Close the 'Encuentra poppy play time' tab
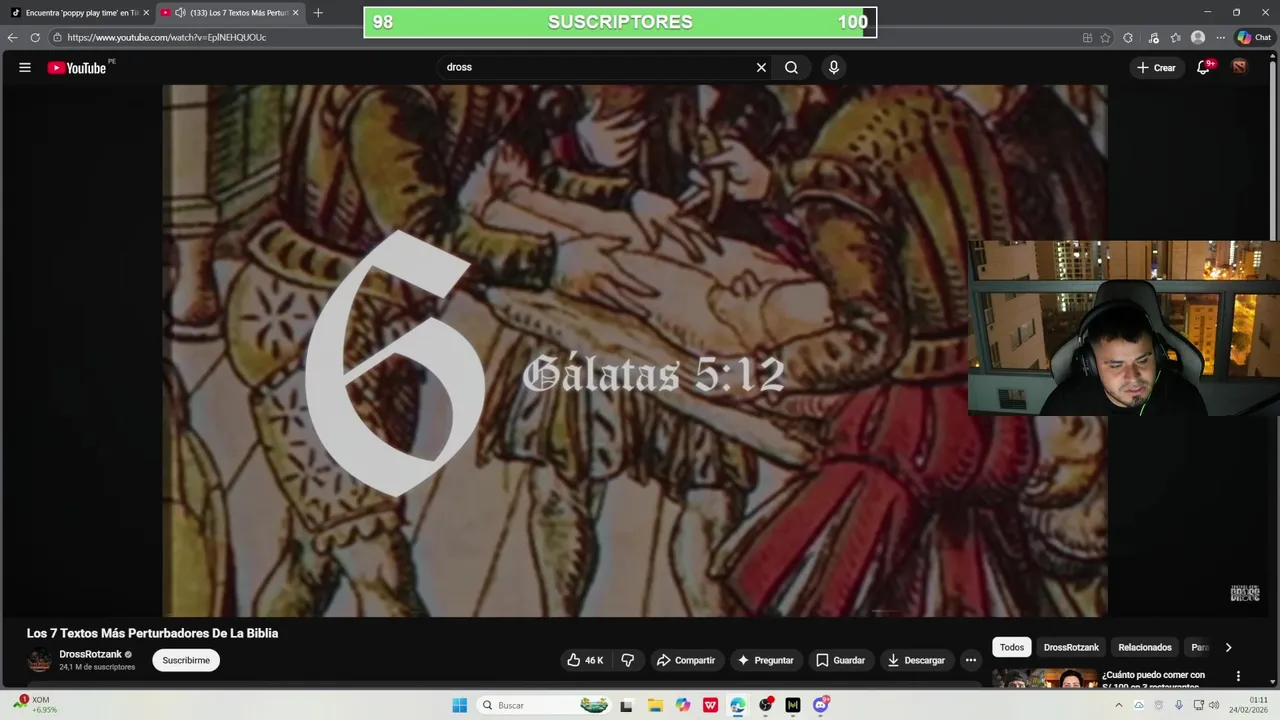 146,12
